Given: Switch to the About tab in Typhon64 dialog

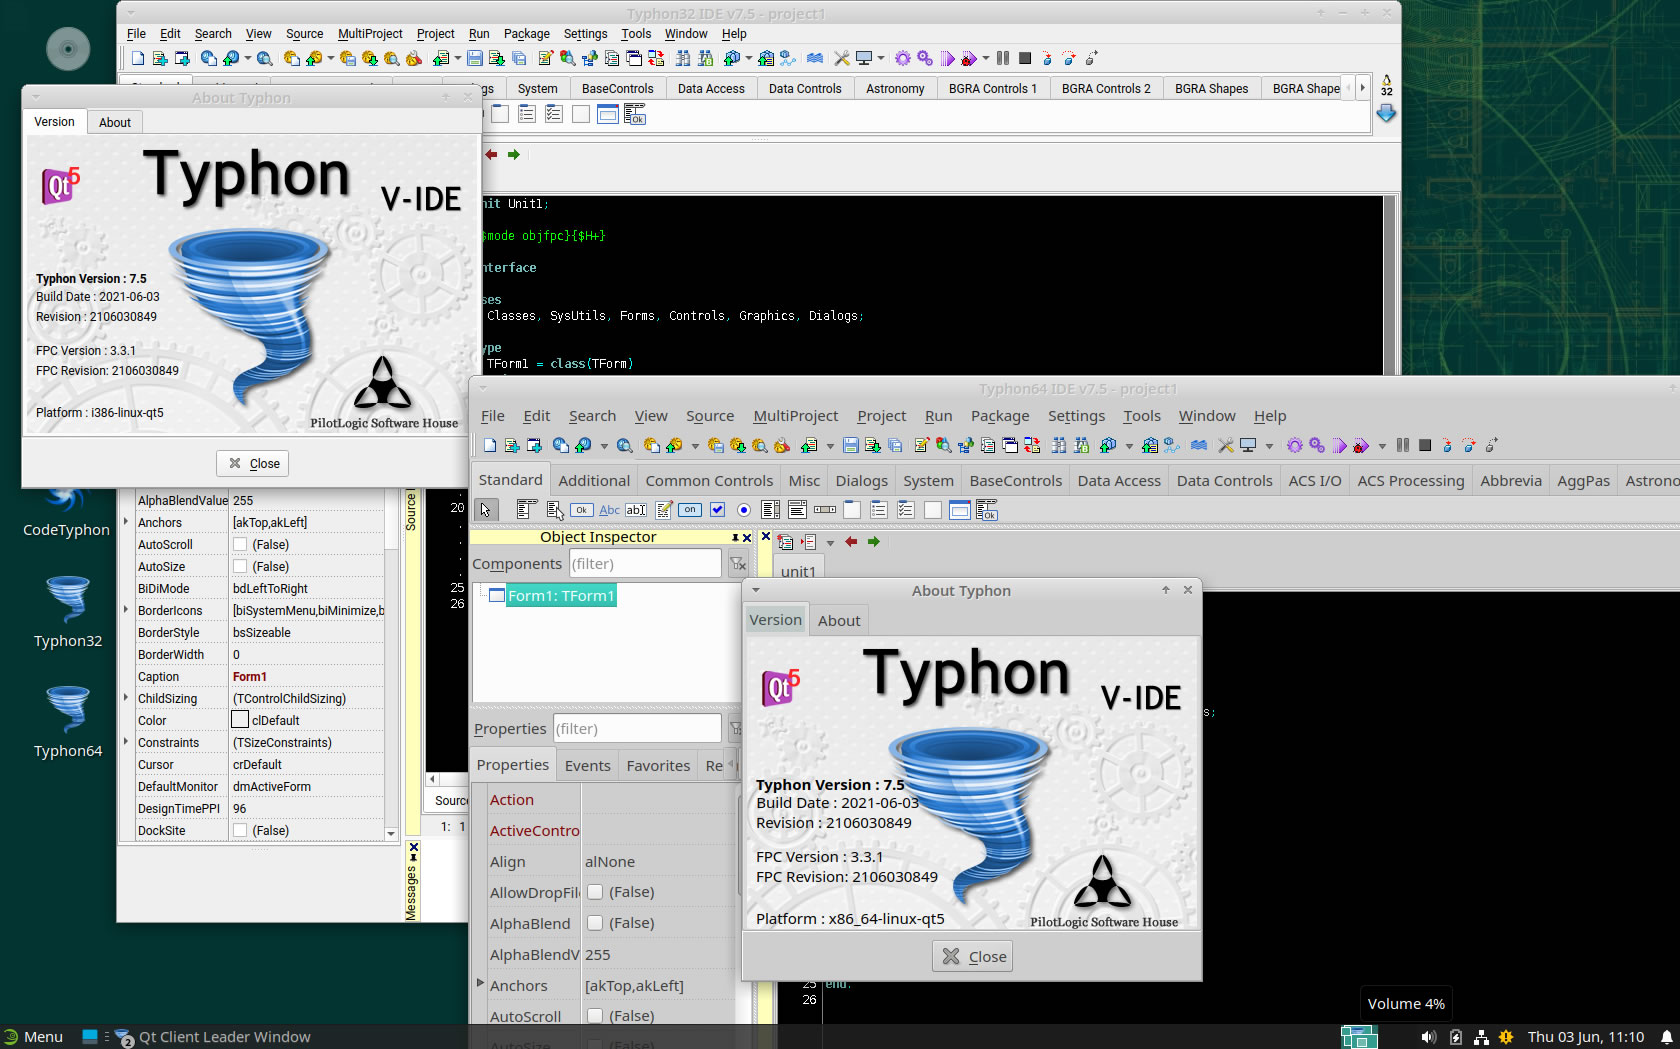Looking at the screenshot, I should pos(839,620).
